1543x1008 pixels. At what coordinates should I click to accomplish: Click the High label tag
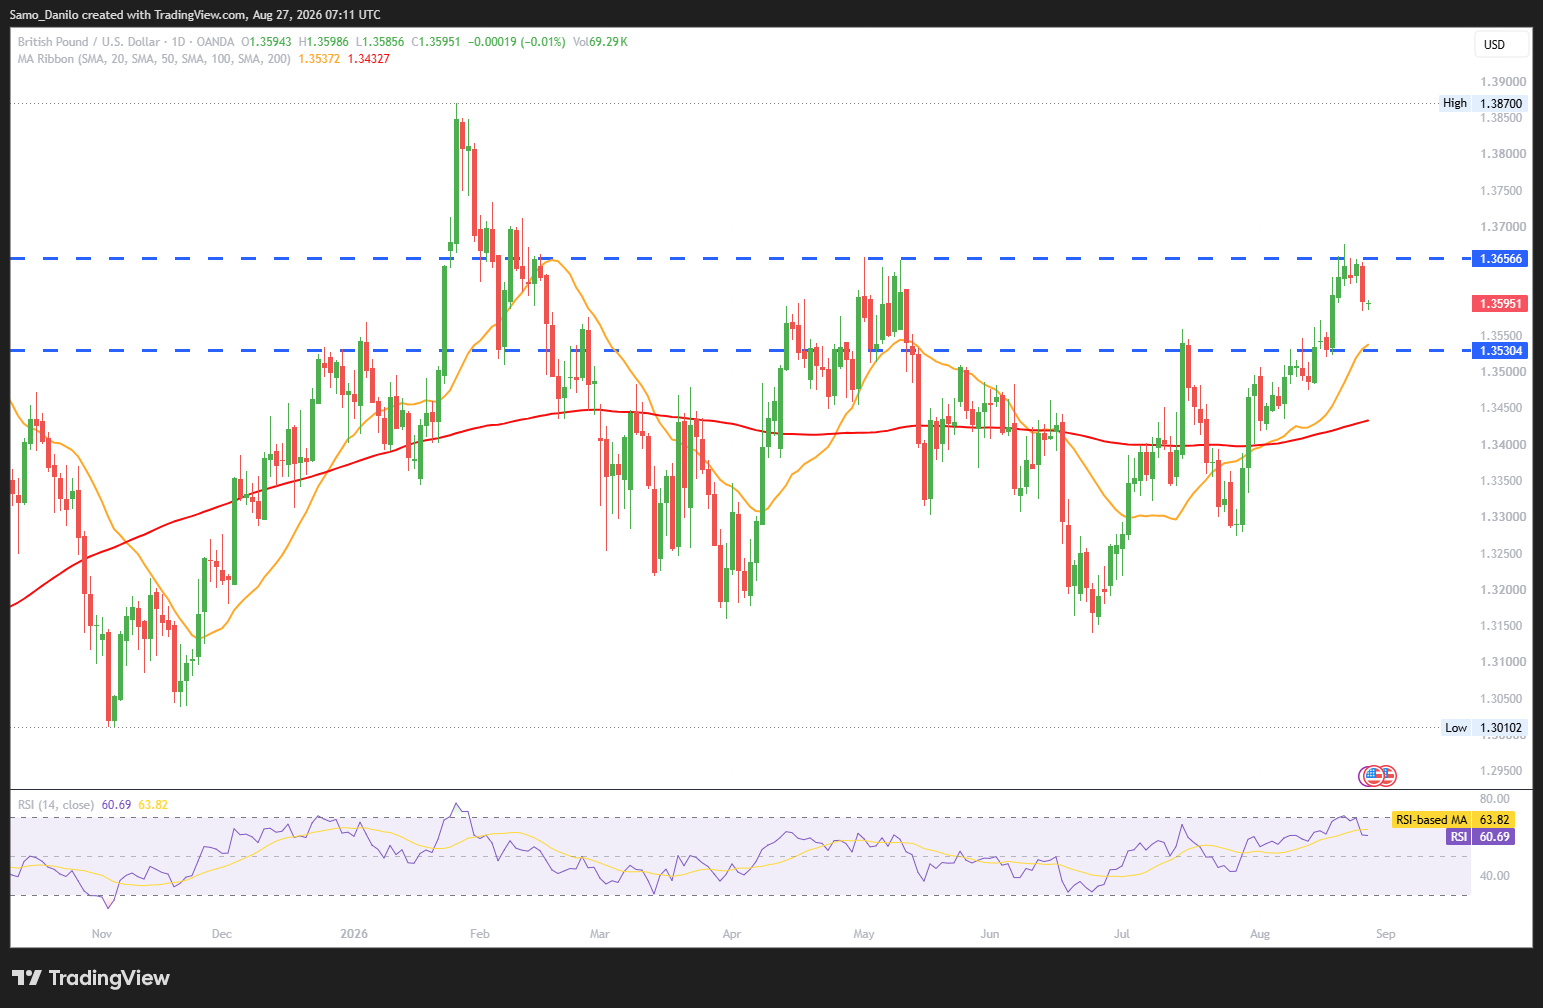(1455, 103)
